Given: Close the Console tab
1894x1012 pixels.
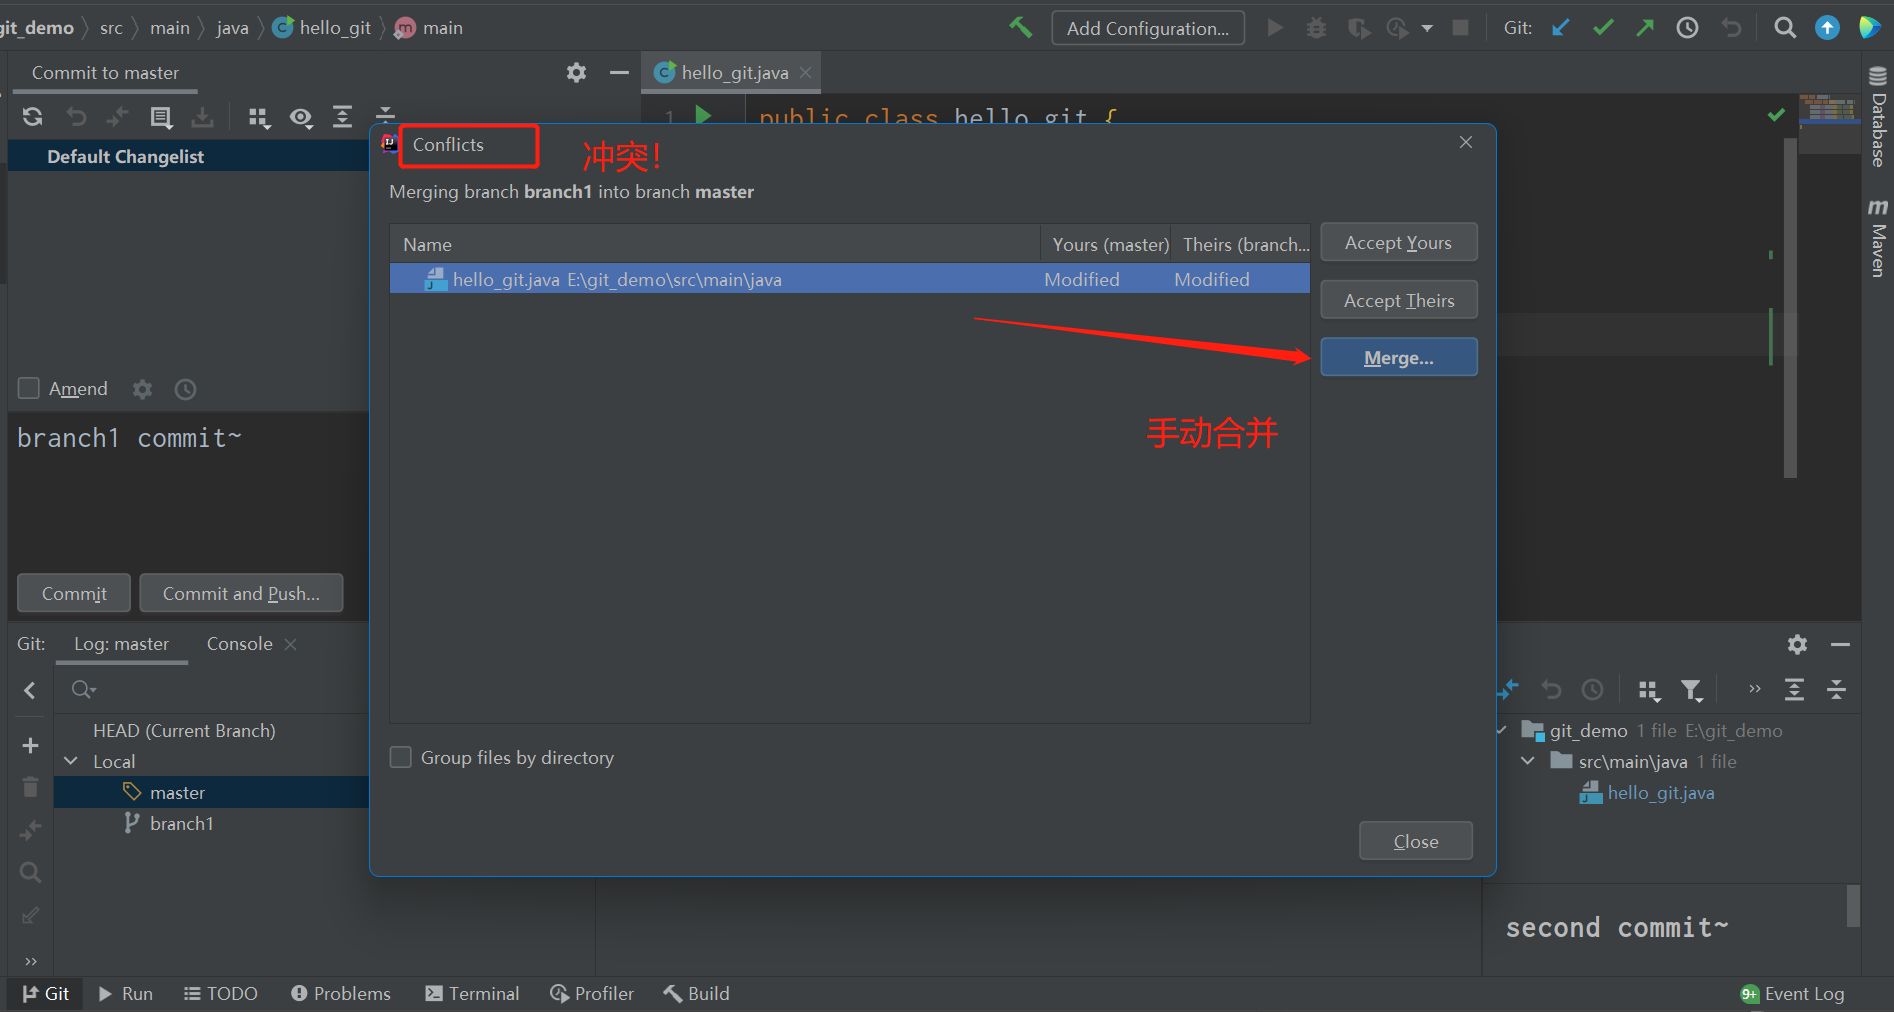Looking at the screenshot, I should click(x=291, y=644).
